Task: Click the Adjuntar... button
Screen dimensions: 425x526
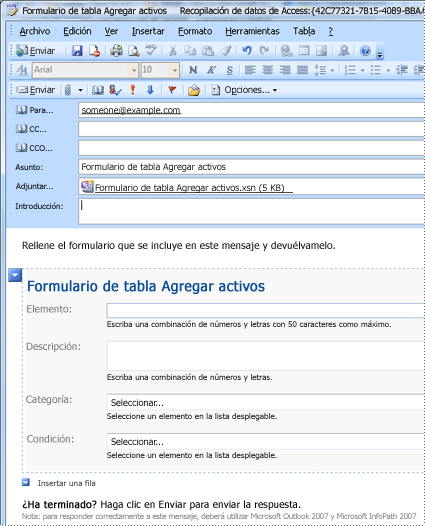Action: click(x=34, y=186)
